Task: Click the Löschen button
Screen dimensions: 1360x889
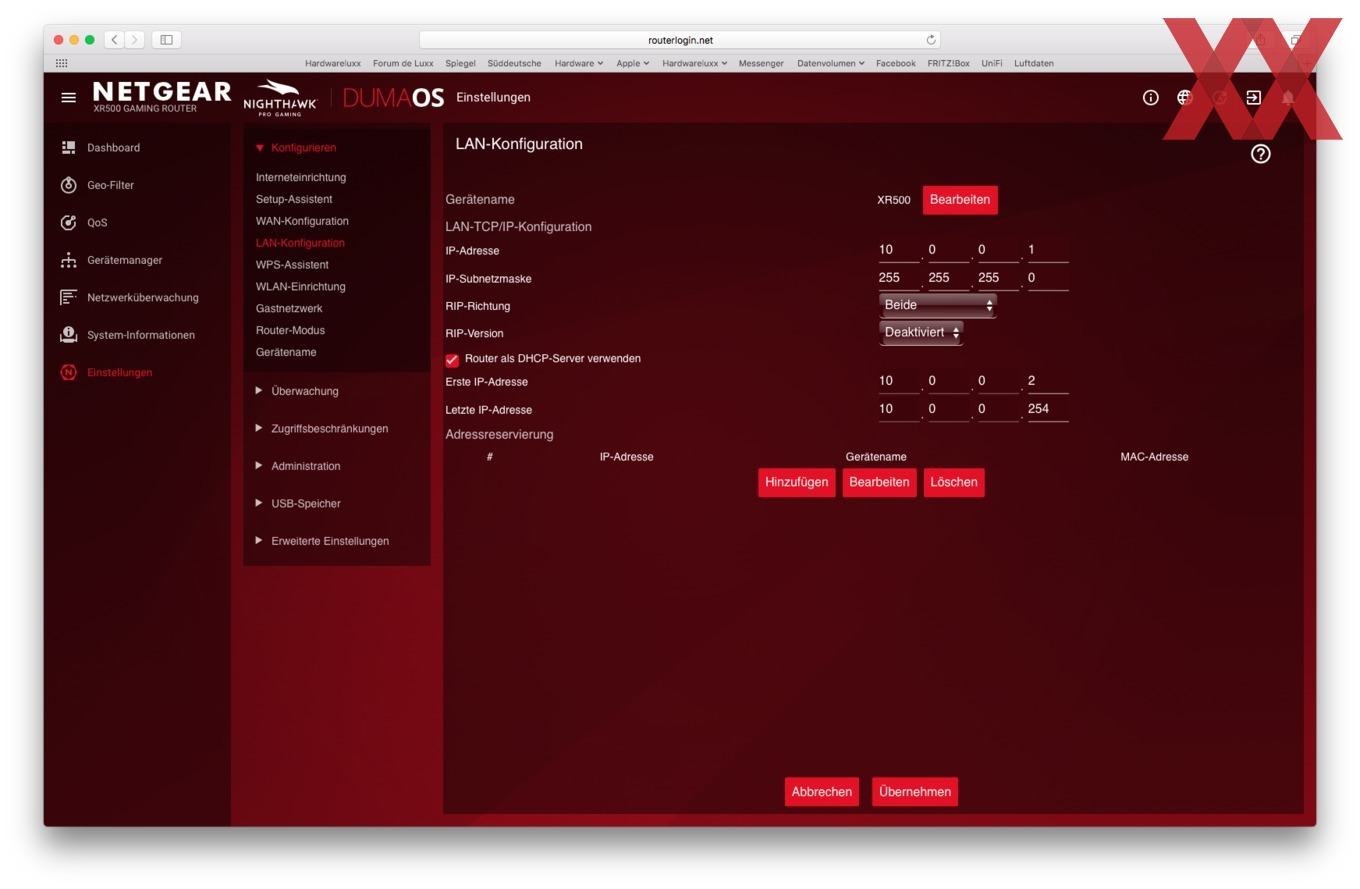Action: pyautogui.click(x=954, y=482)
